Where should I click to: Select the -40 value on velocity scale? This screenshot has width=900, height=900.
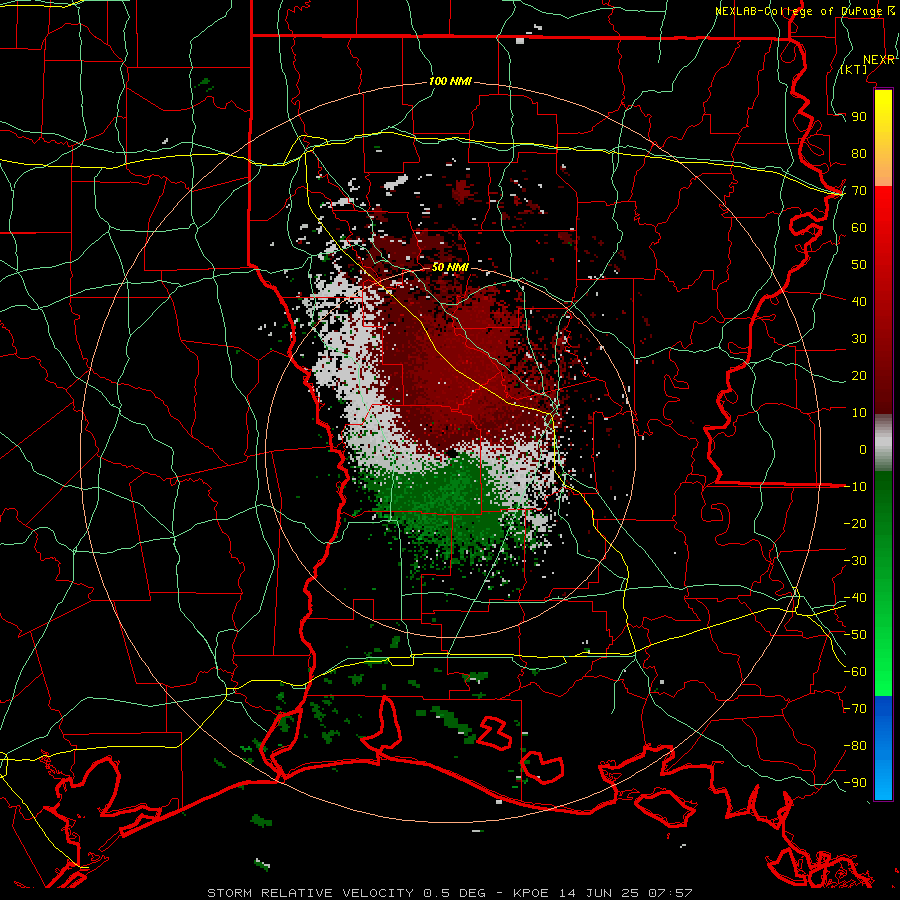[x=855, y=598]
